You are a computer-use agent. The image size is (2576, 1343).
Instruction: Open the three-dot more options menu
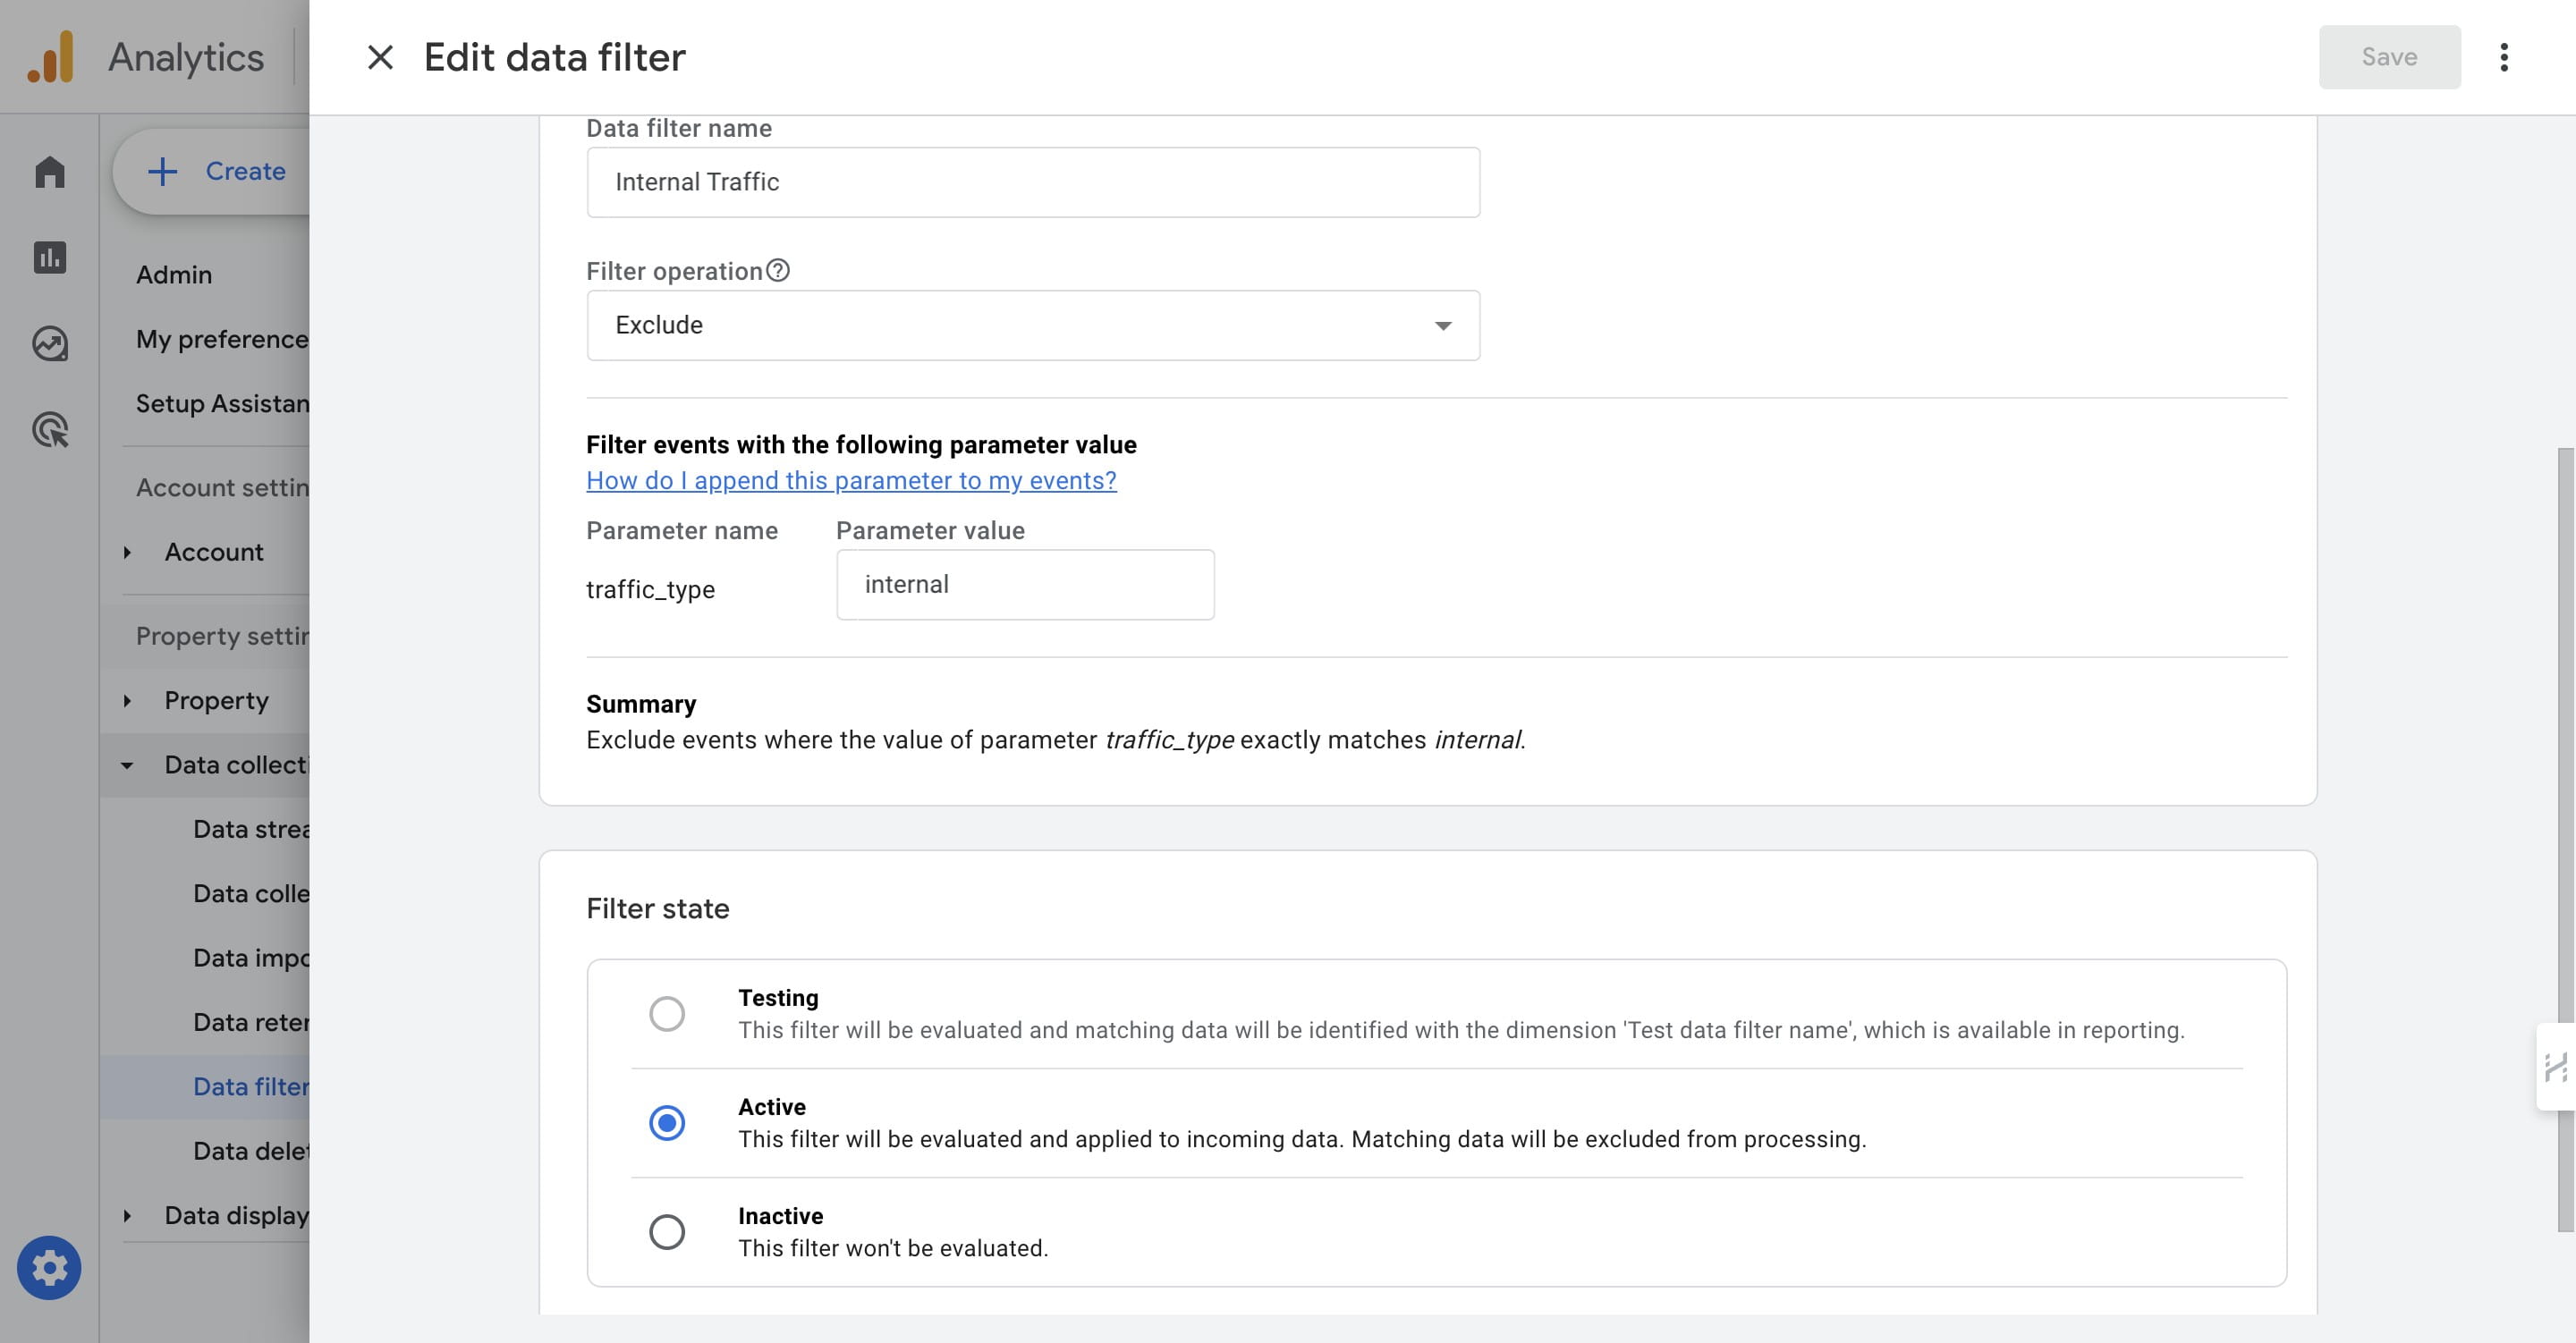click(2504, 57)
